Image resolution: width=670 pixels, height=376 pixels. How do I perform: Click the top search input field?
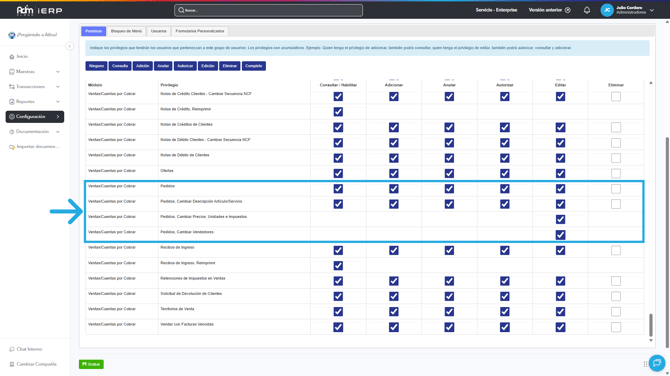click(x=268, y=10)
